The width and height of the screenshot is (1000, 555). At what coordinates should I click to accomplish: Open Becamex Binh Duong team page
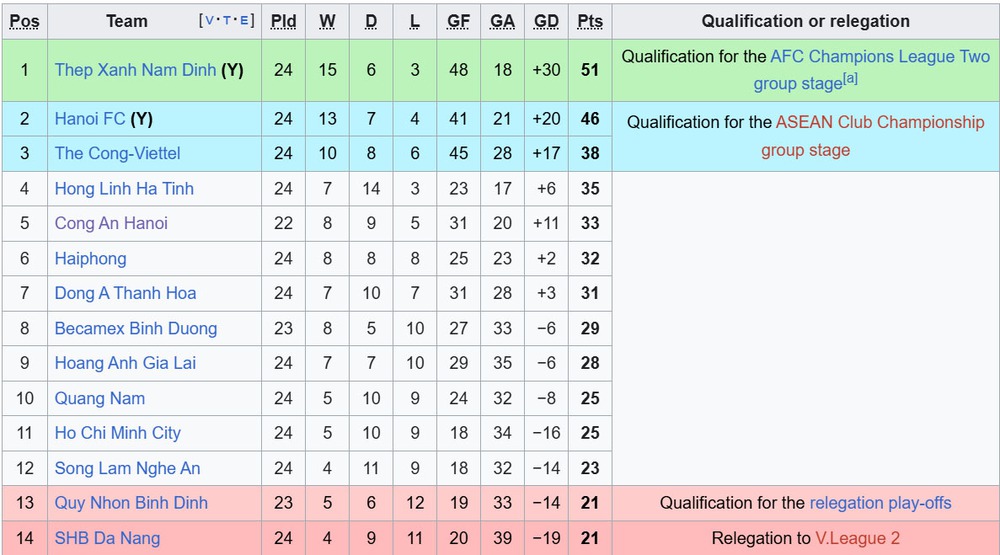click(x=135, y=329)
